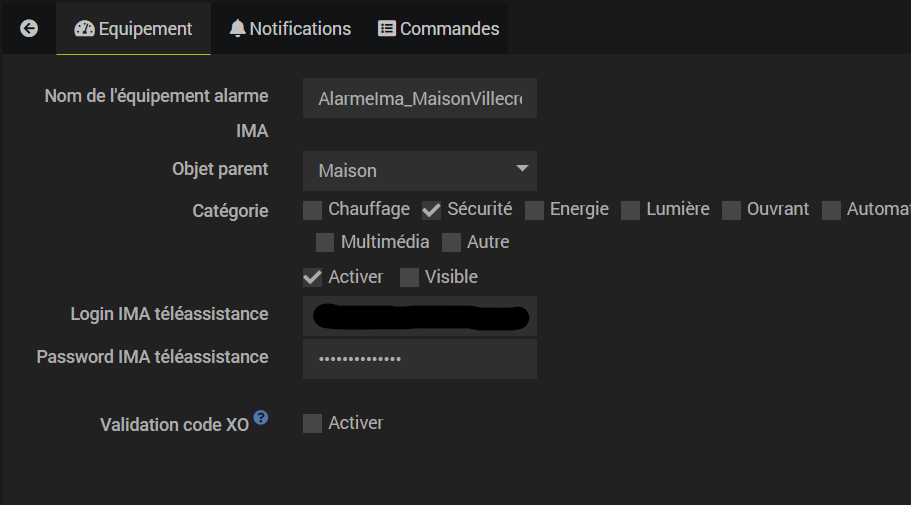
Task: Click the Validation code XO help icon
Action: pyautogui.click(x=261, y=417)
